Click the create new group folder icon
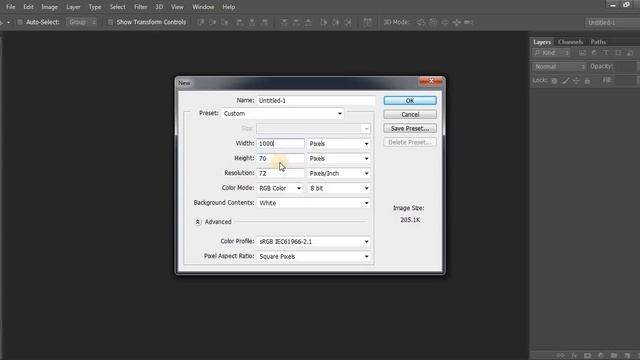 614,356
